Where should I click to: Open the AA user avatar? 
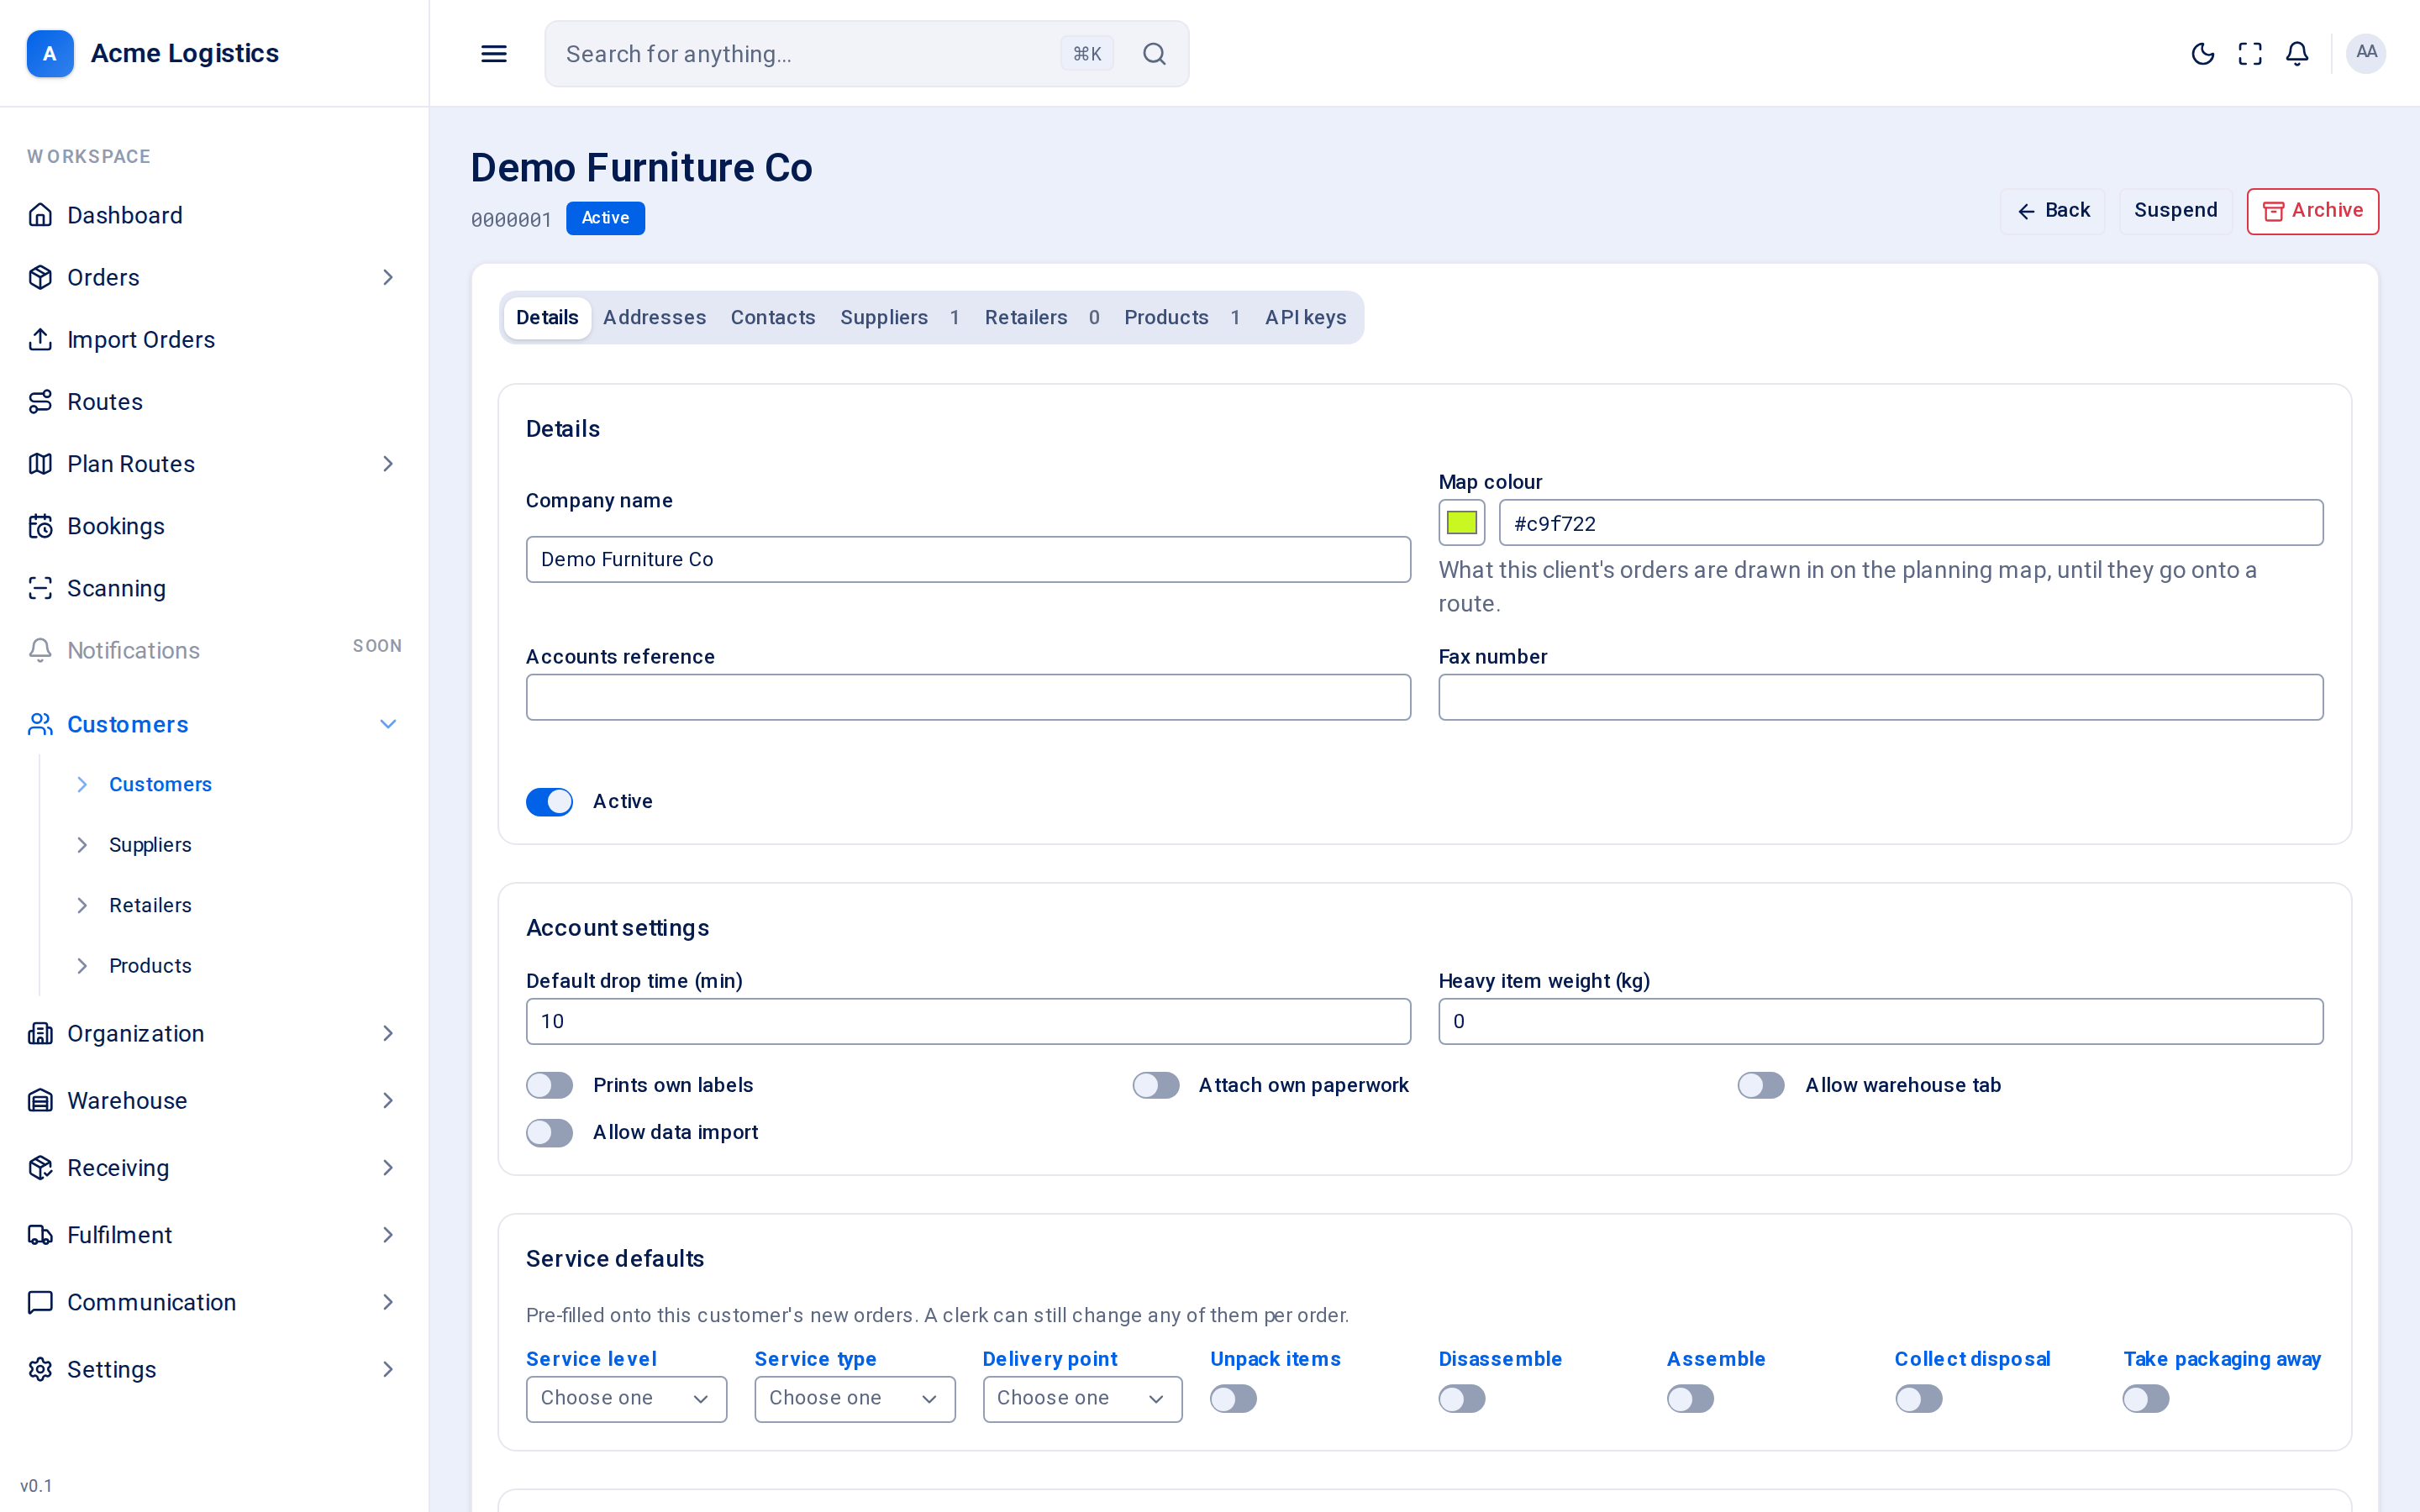(x=2366, y=53)
